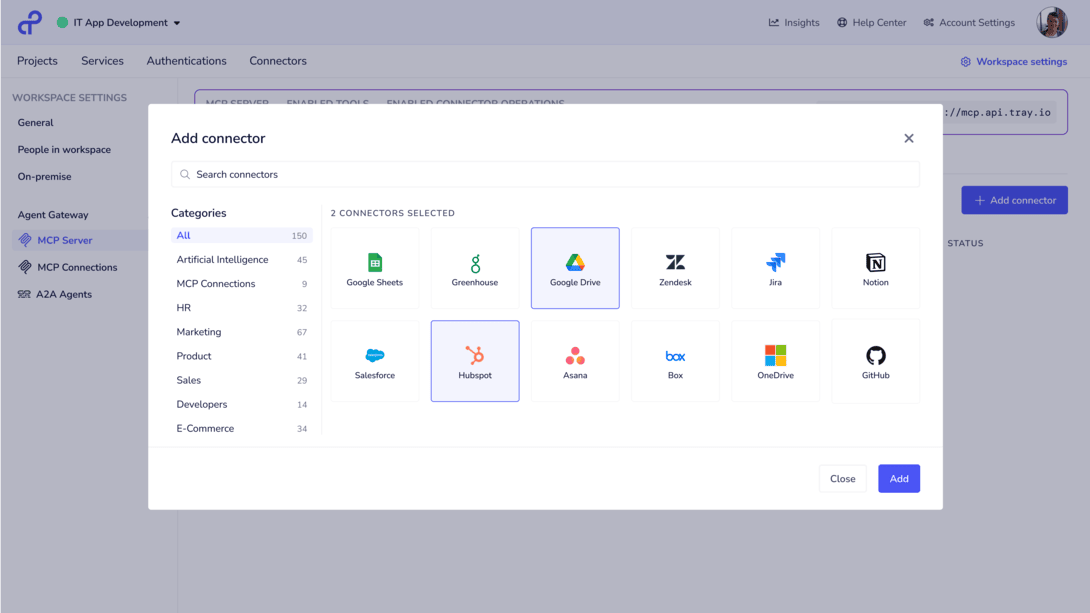Select the Greenhouse connector
Screen dimensions: 1090x613
[x=475, y=268]
